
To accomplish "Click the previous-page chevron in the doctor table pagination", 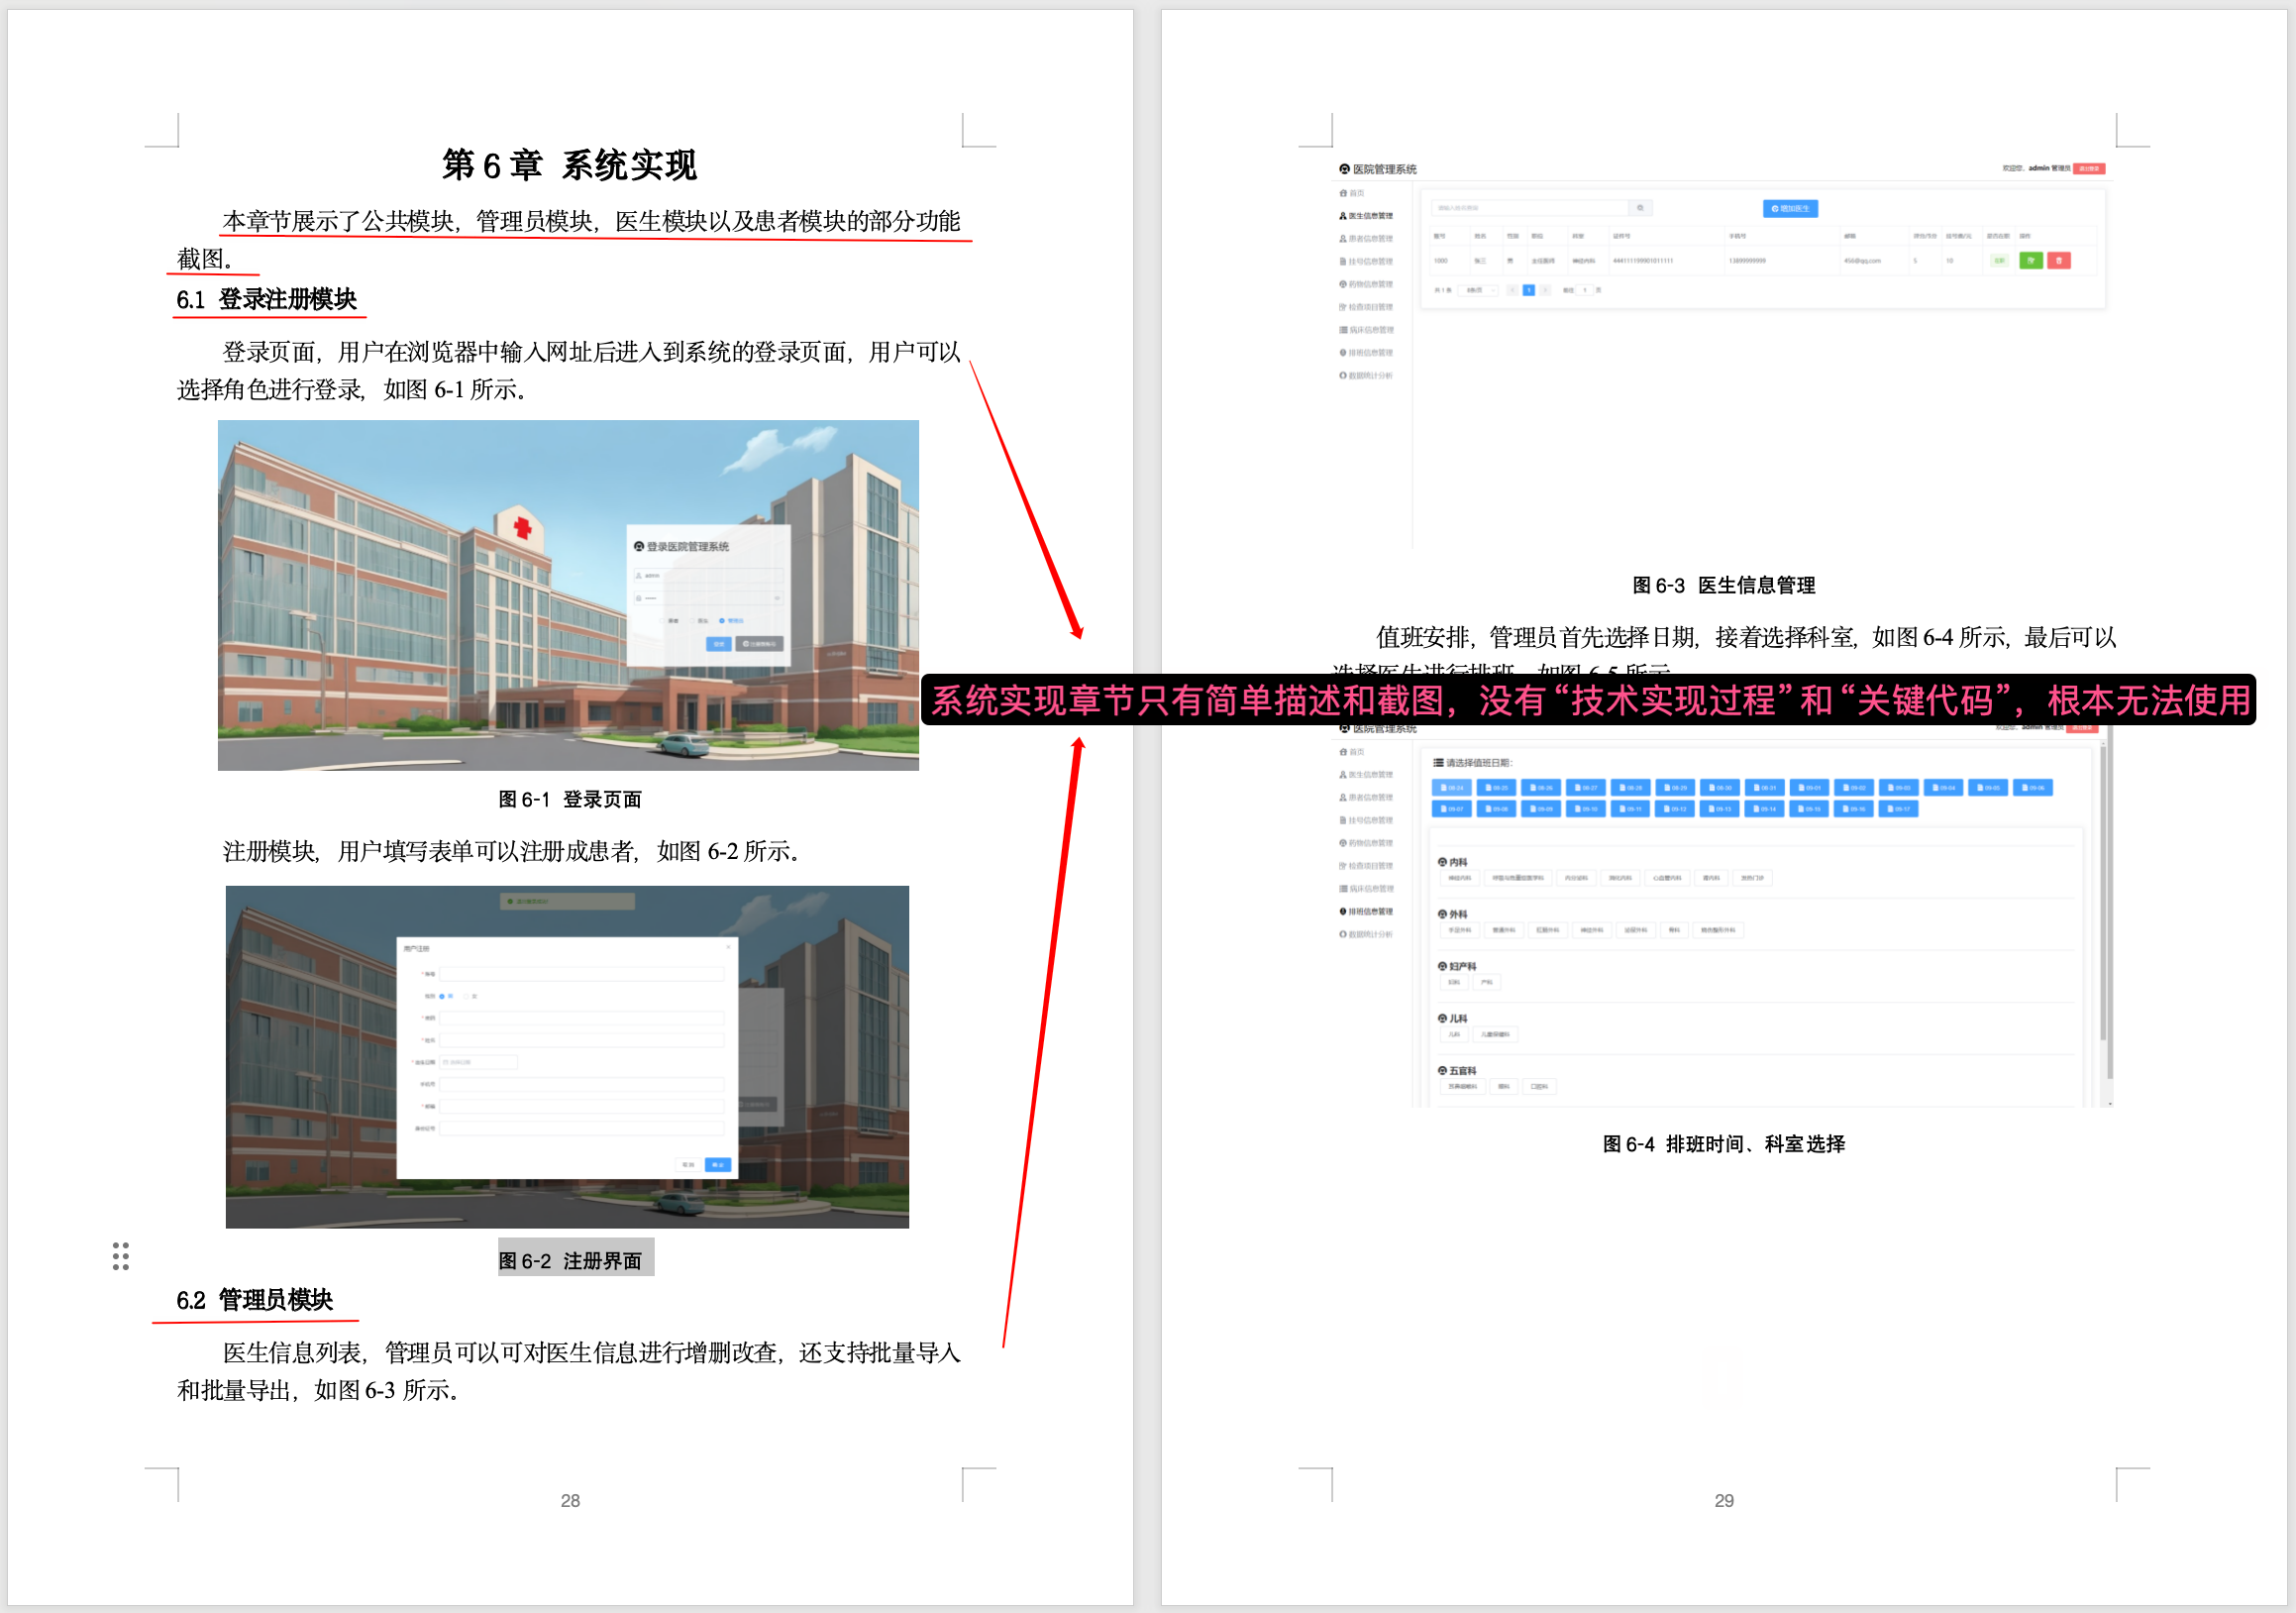I will [x=1512, y=290].
